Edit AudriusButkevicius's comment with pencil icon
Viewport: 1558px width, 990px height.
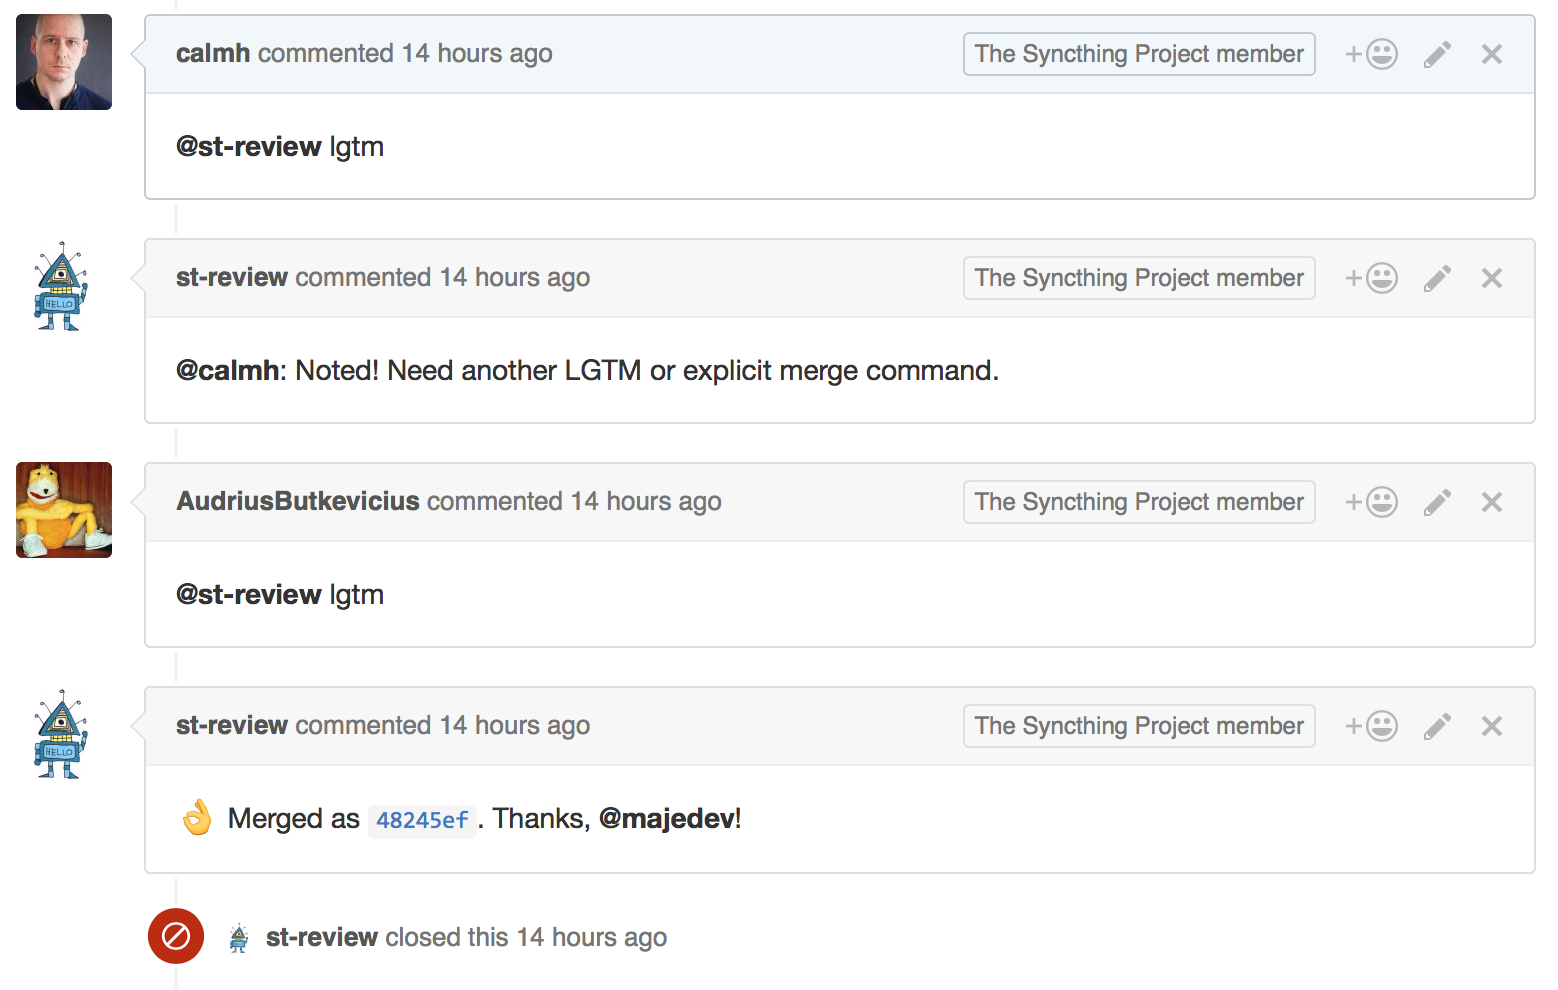1437,502
